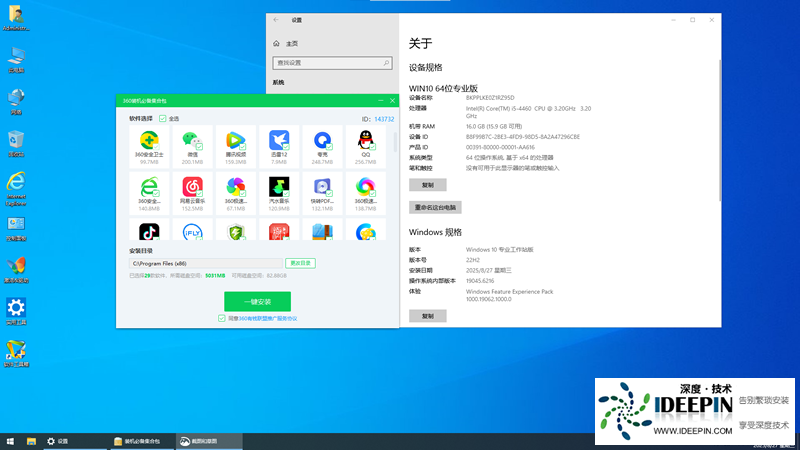The height and width of the screenshot is (450, 800).
Task: Open the 360有钱联盟推广服务协议 link
Action: pyautogui.click(x=268, y=318)
